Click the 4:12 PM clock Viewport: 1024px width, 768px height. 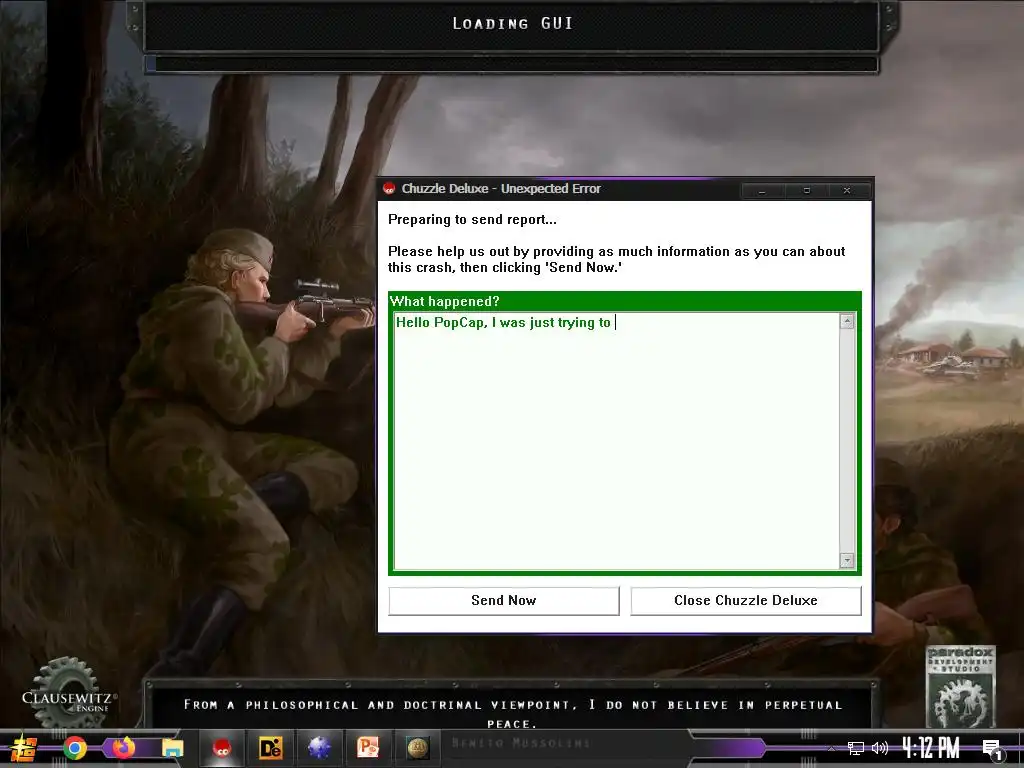click(932, 747)
